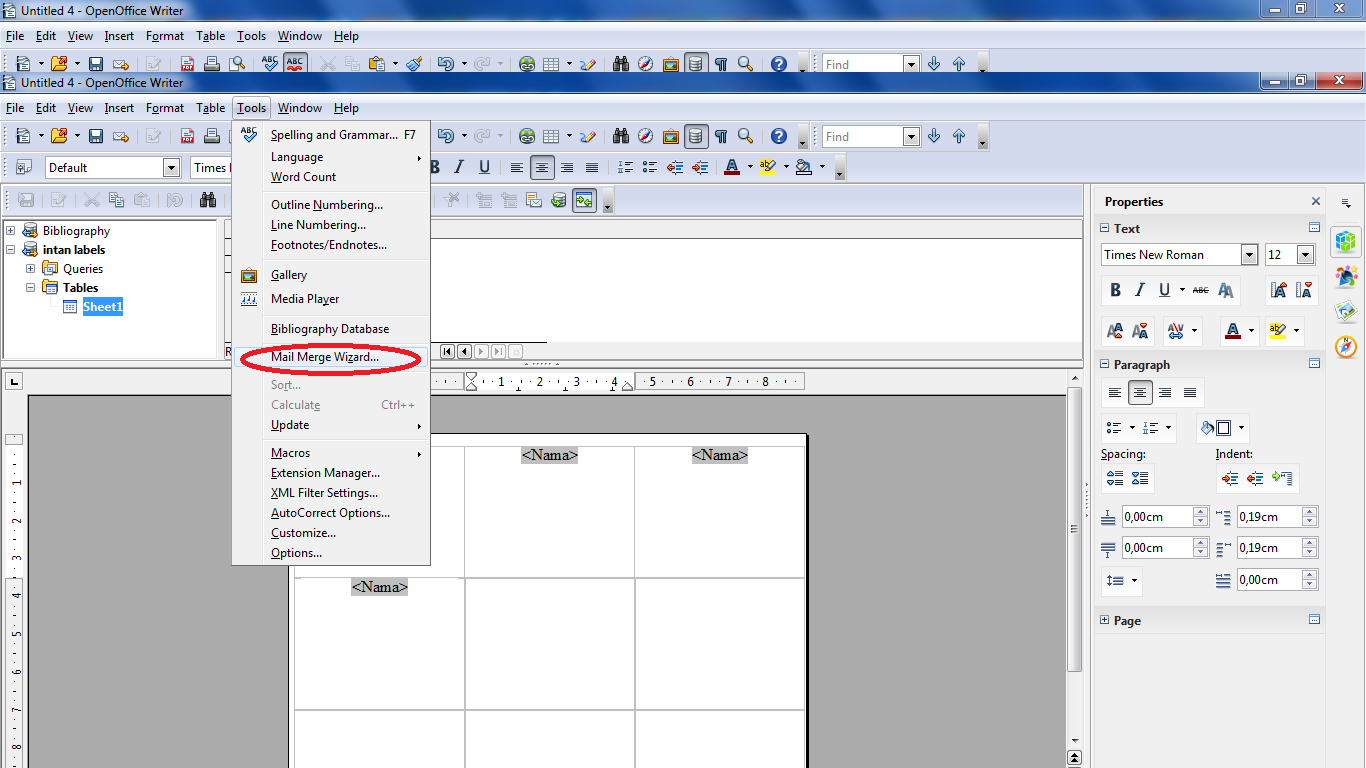Open the Navigator compass icon in front toolbar
The image size is (1366, 768).
(x=646, y=137)
